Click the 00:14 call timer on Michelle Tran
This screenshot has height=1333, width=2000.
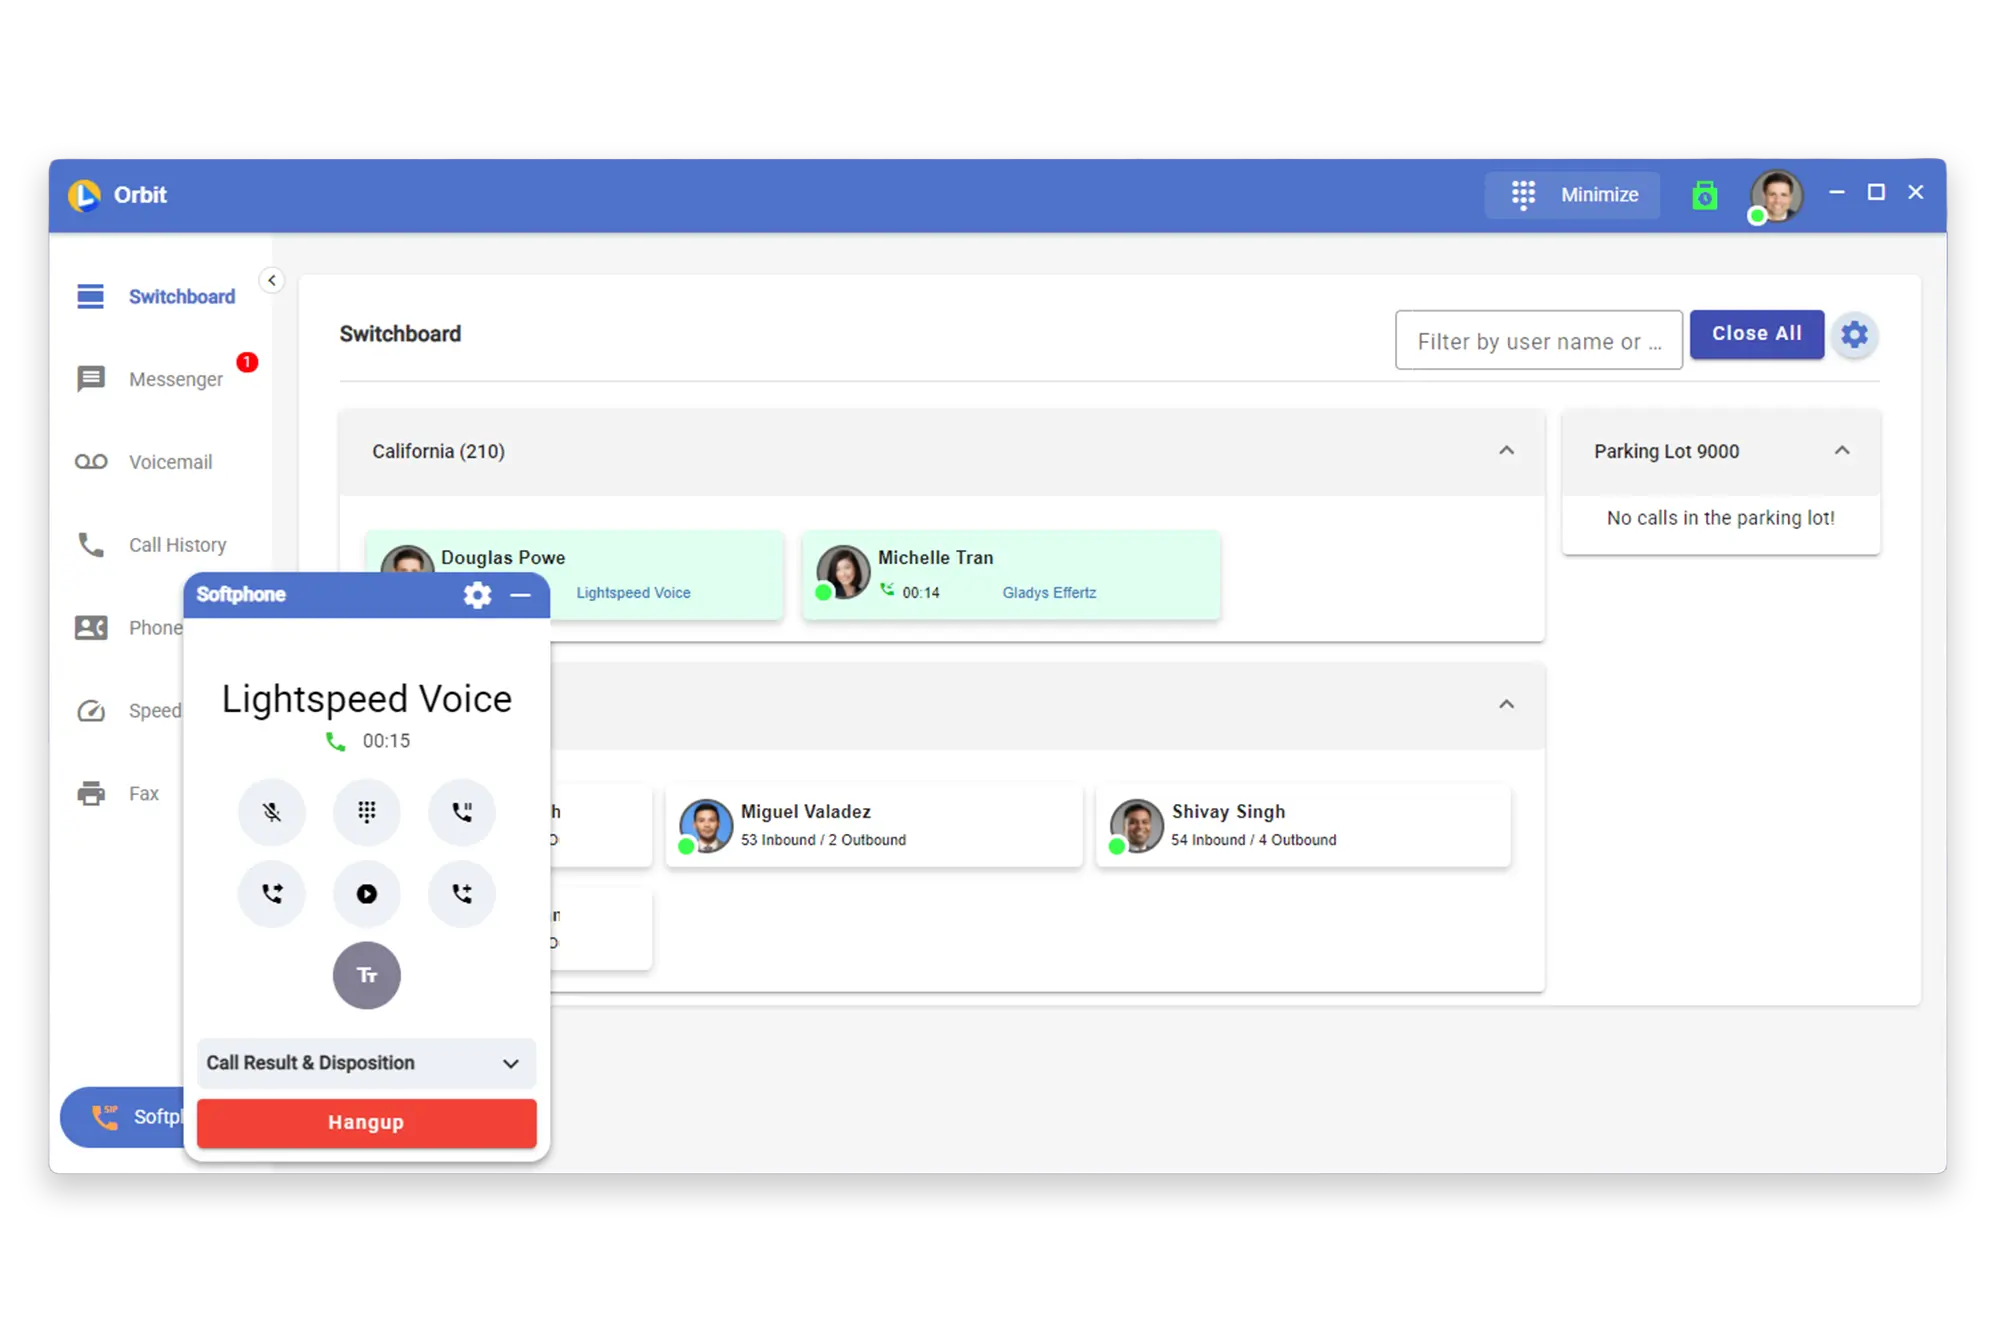pyautogui.click(x=921, y=593)
